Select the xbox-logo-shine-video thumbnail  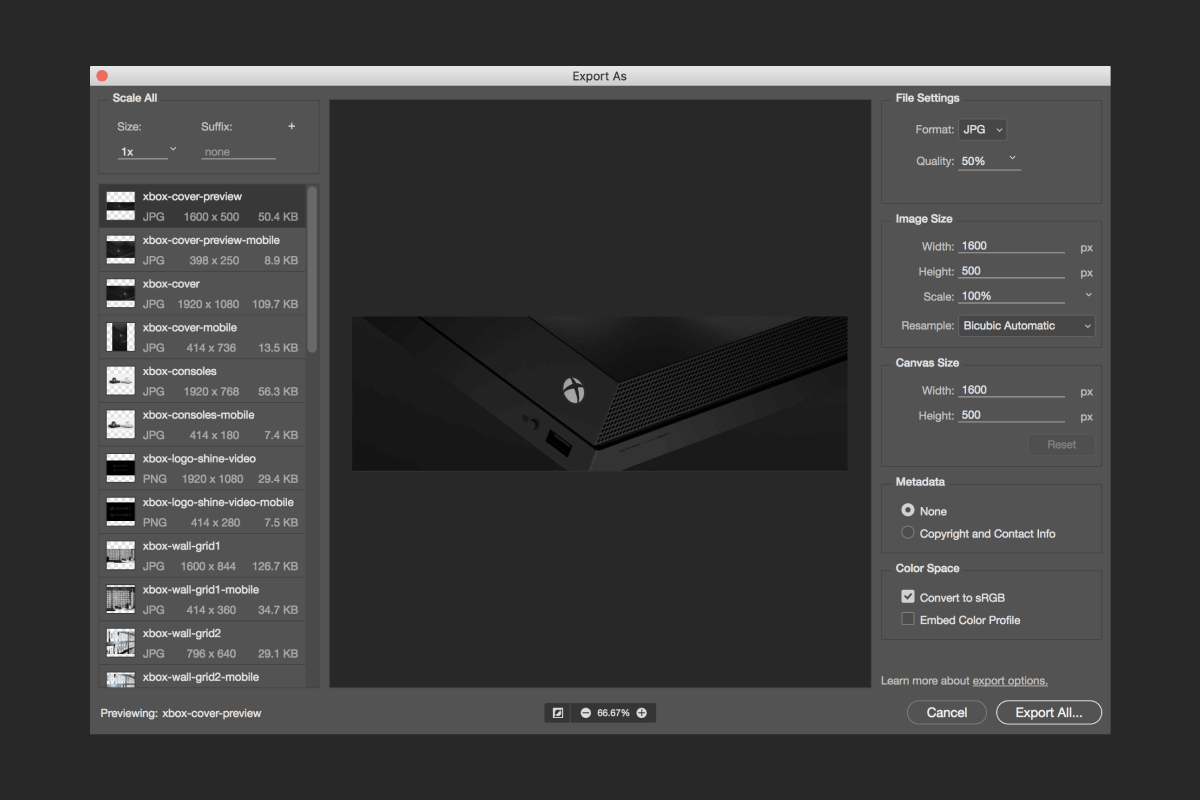(x=121, y=468)
